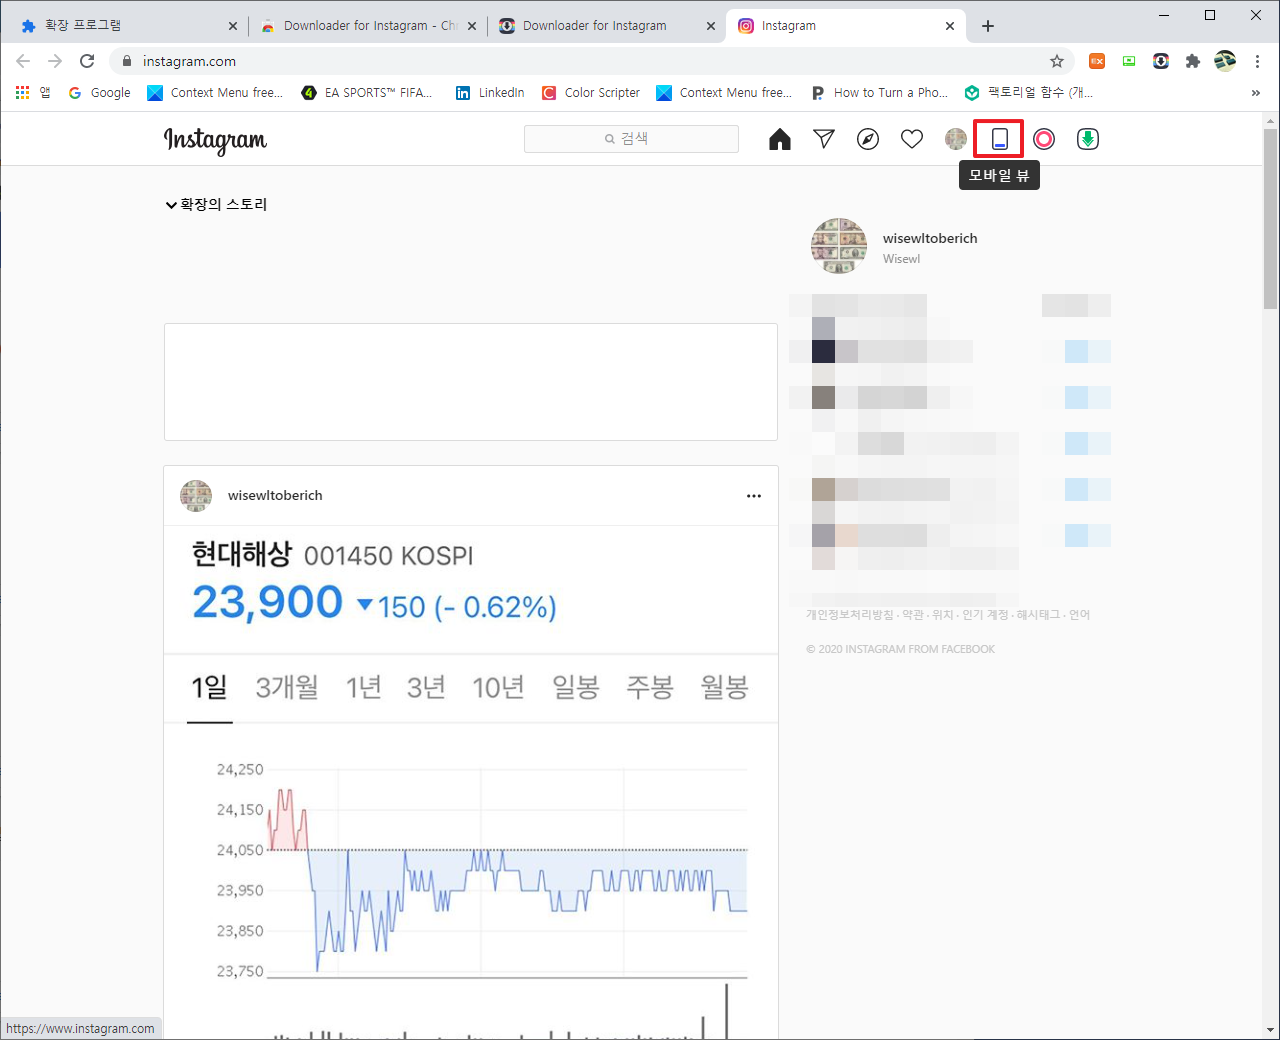Select 월봉 chart tab
The width and height of the screenshot is (1280, 1040).
click(x=725, y=687)
